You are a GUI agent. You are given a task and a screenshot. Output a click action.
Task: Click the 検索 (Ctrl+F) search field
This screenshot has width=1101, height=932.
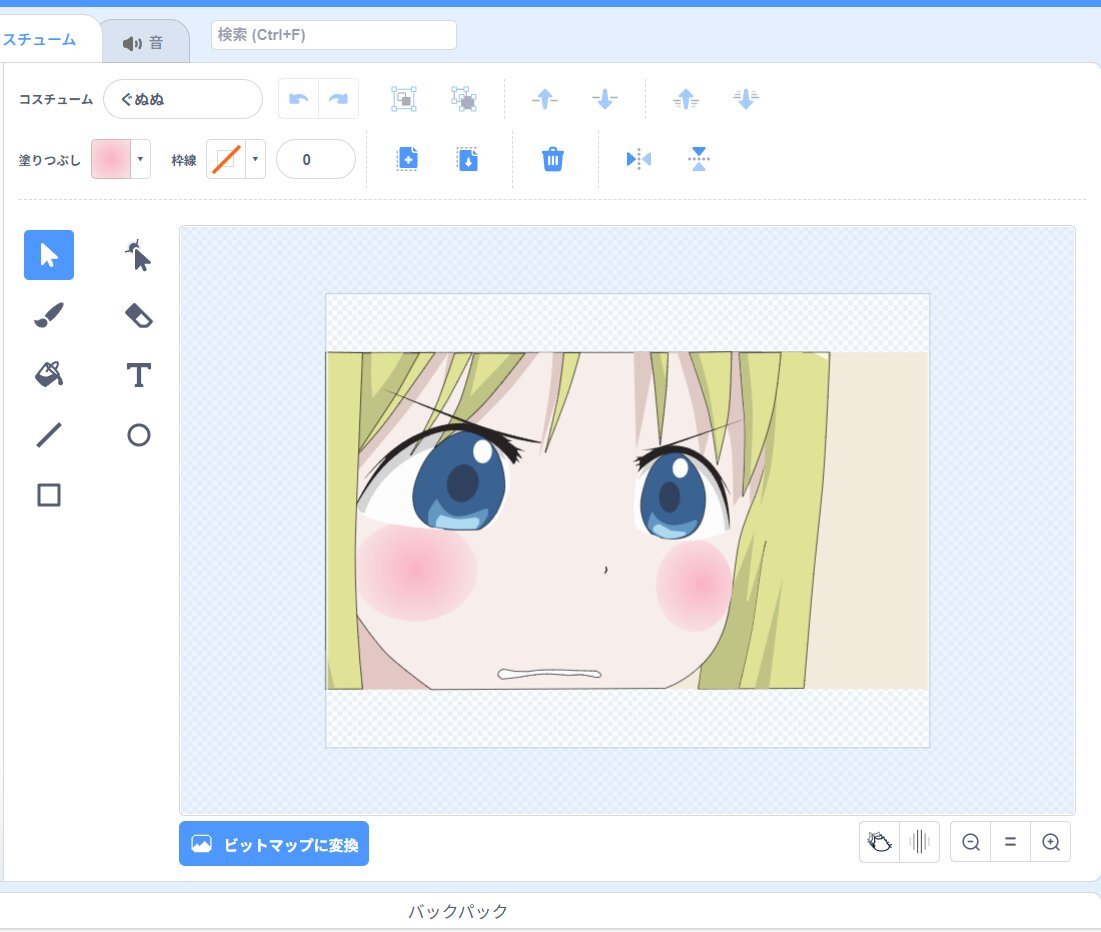click(334, 35)
